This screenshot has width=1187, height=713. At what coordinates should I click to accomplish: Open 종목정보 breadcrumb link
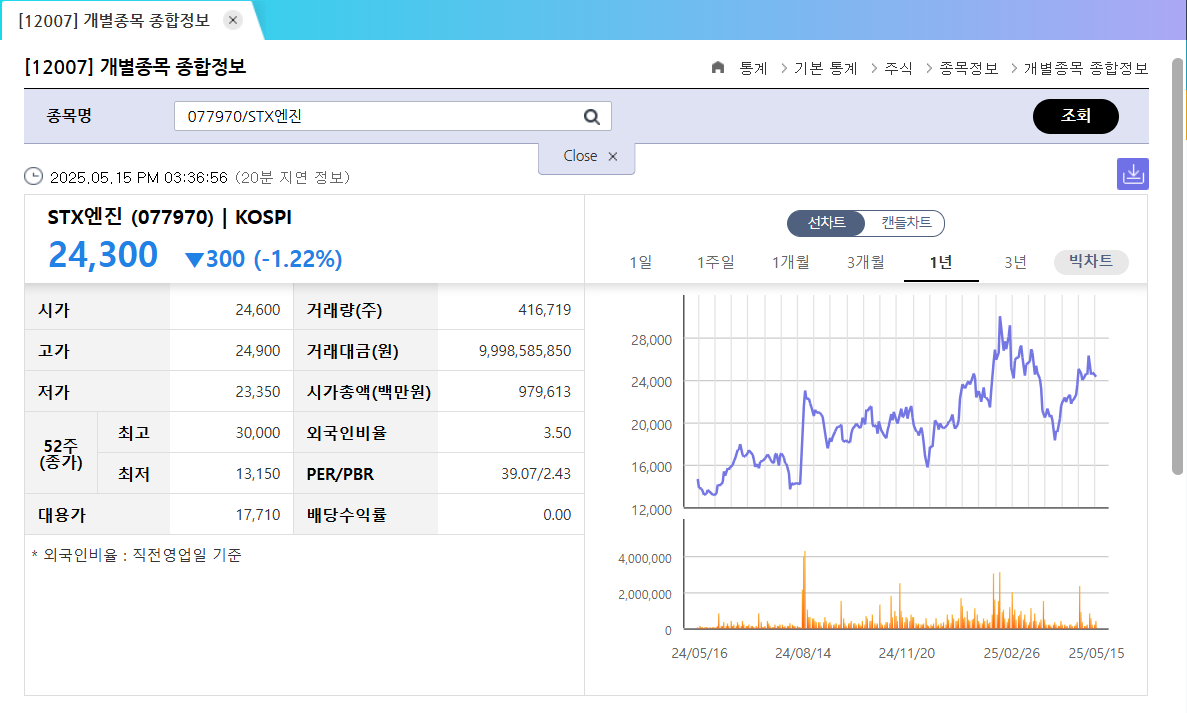tap(968, 68)
